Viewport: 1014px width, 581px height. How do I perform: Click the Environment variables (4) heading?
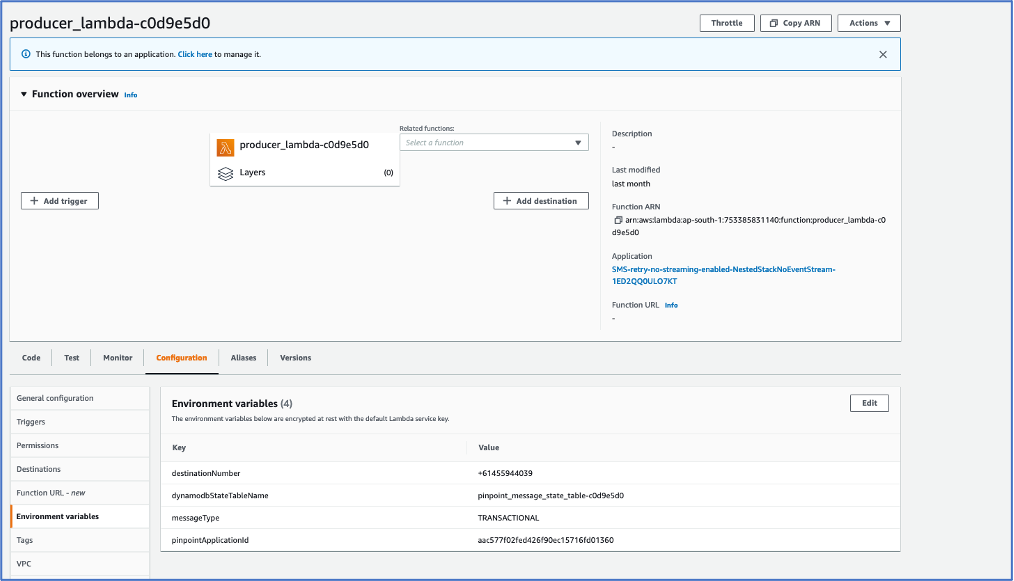coord(232,404)
